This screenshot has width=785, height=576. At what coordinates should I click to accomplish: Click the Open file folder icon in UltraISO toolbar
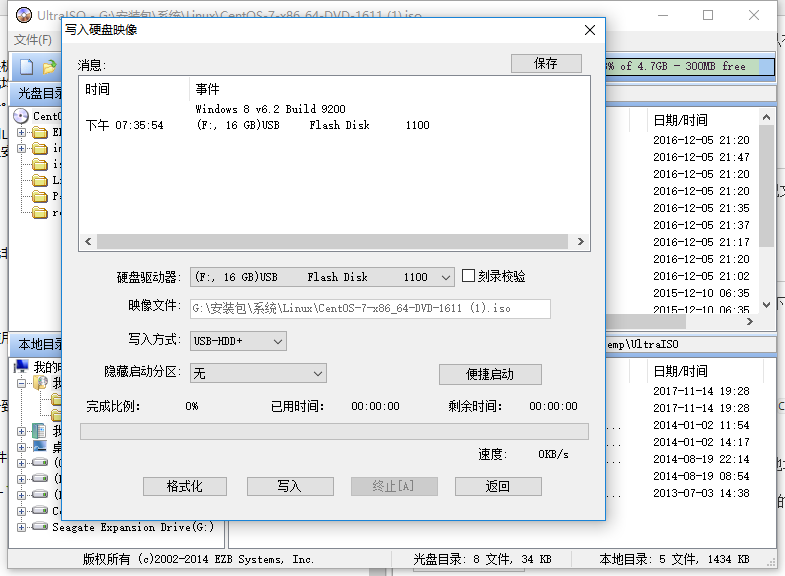tap(50, 67)
